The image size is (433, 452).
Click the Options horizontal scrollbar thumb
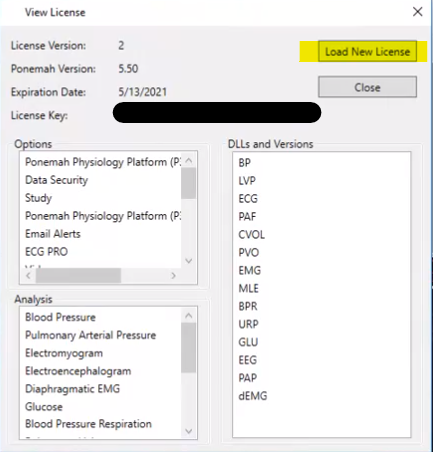[78, 276]
